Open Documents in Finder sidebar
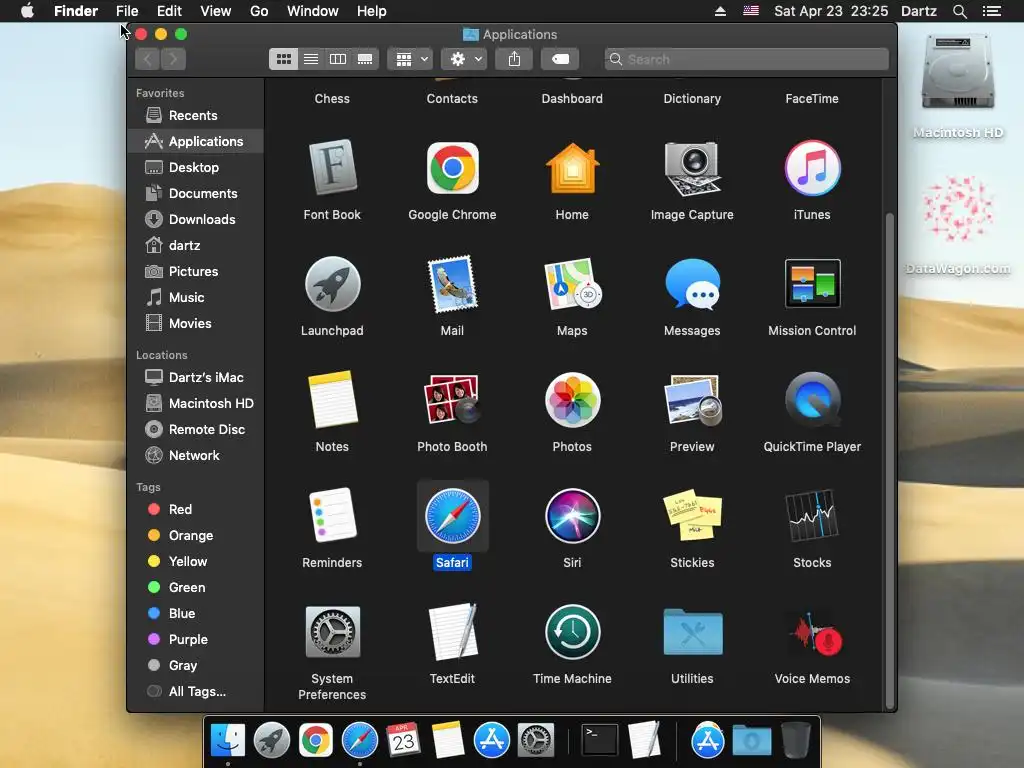This screenshot has width=1024, height=768. tap(195, 193)
